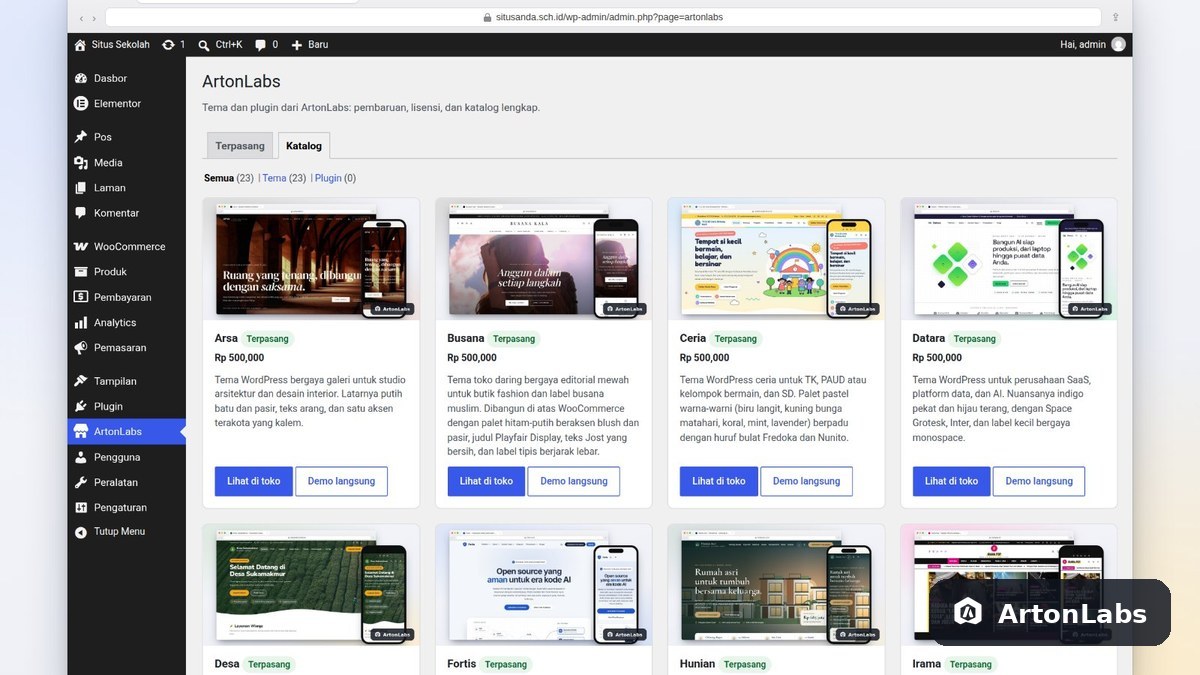Click the Fortis theme title
The image size is (1200, 675).
(462, 664)
